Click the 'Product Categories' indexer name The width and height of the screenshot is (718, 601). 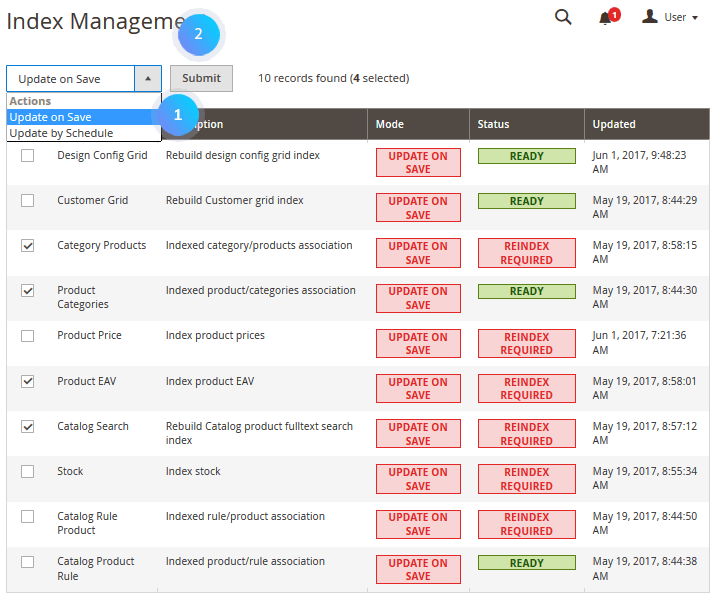click(83, 297)
